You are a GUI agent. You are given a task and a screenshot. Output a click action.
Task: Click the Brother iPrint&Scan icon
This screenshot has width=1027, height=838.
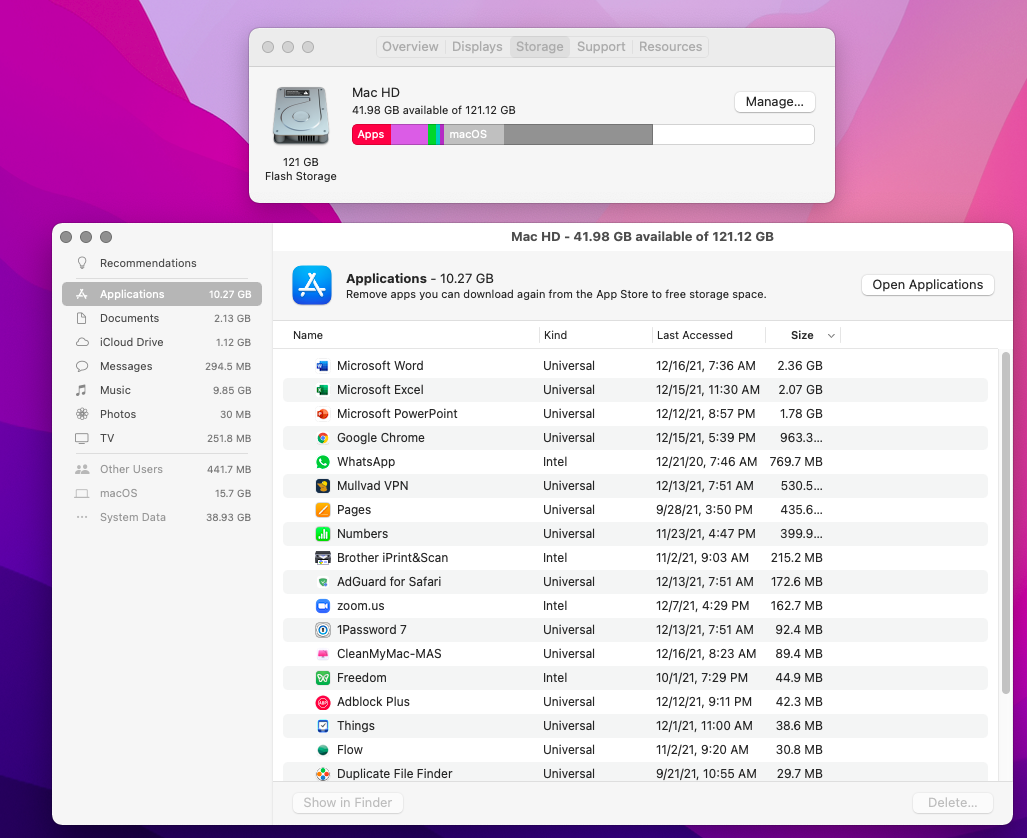click(322, 558)
